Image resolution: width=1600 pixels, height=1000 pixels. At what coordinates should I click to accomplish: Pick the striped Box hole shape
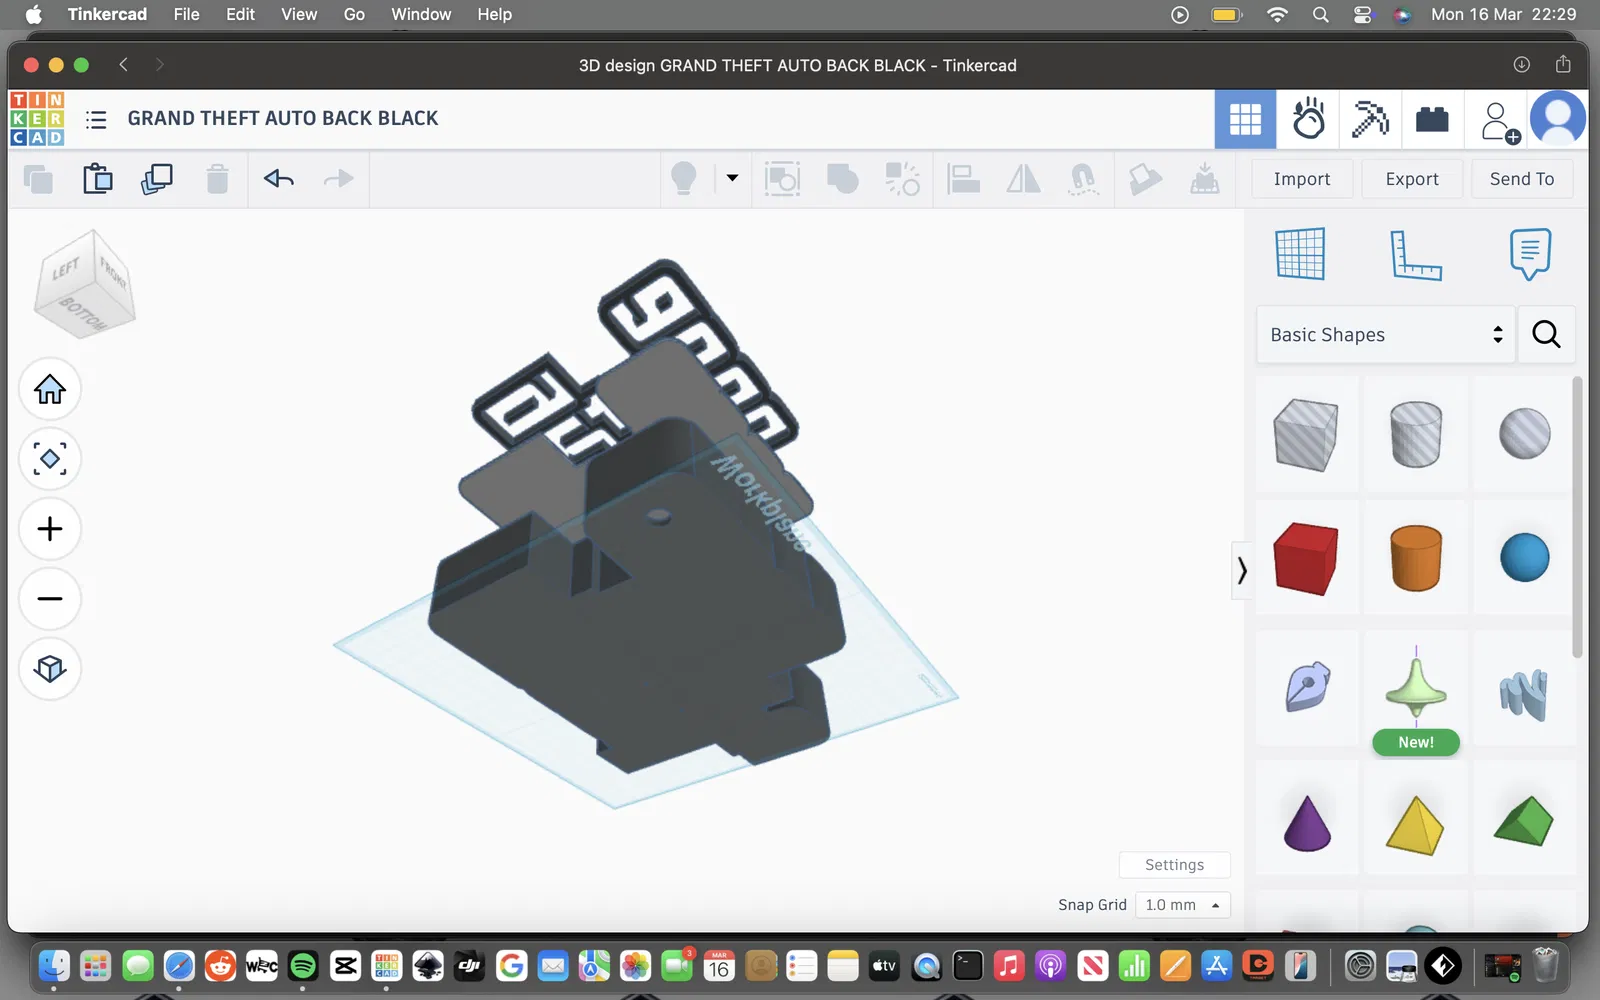[1306, 435]
